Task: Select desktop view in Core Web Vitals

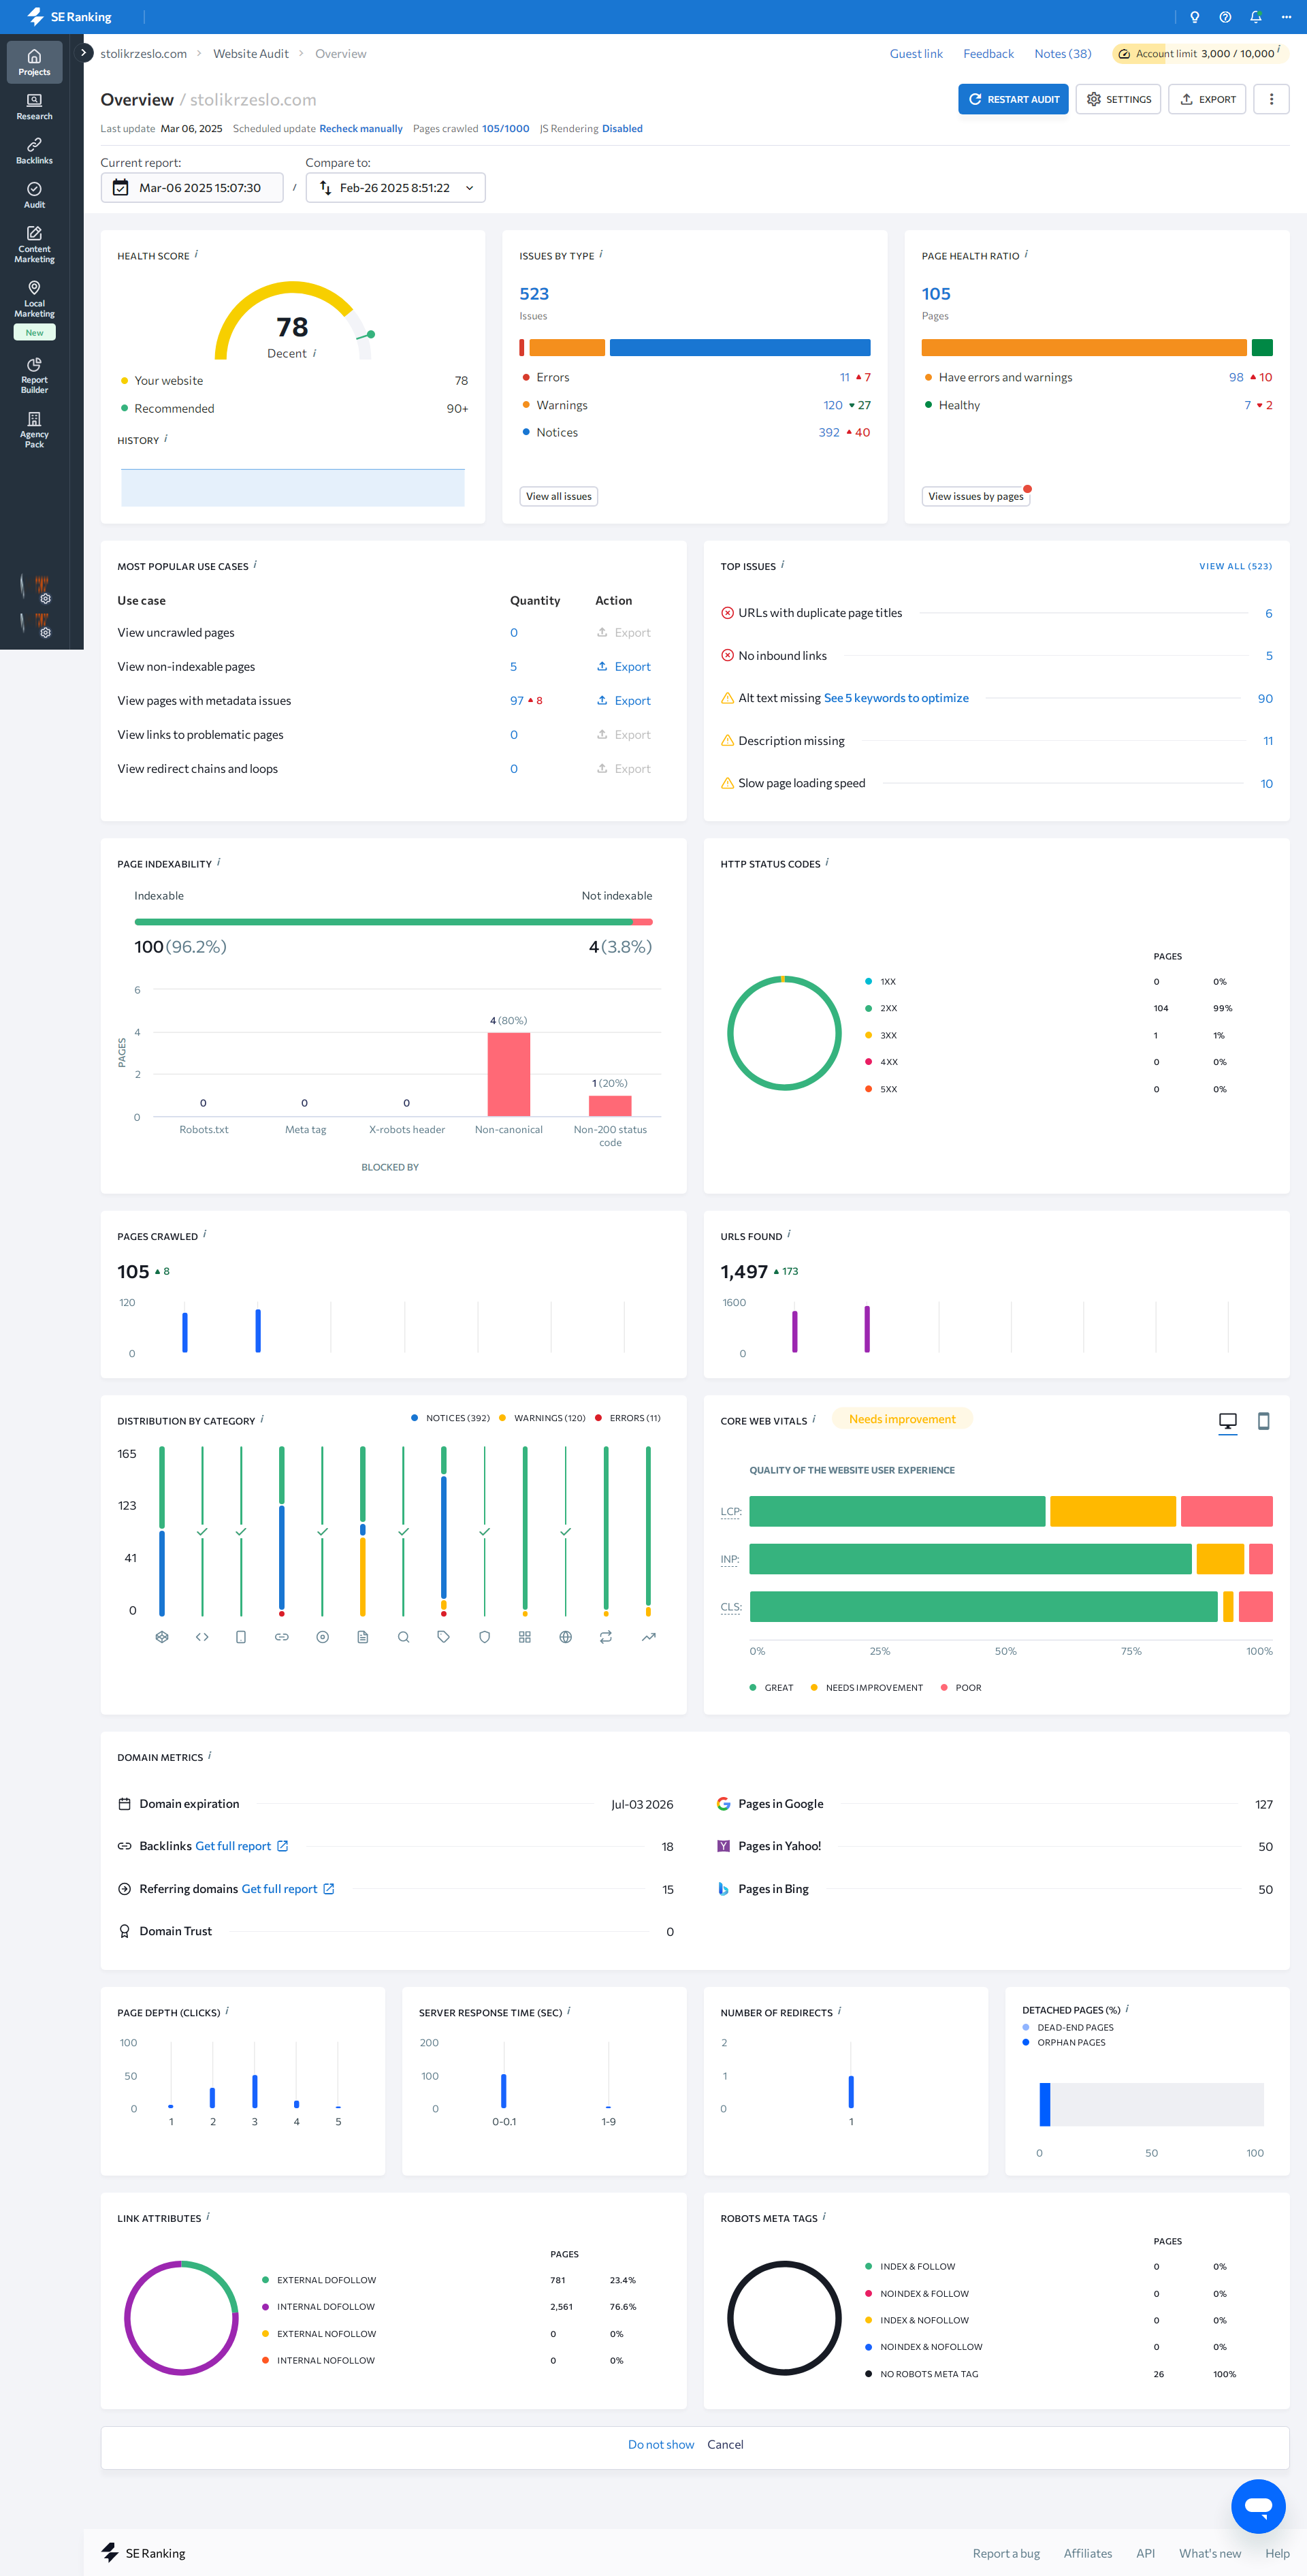Action: coord(1227,1421)
